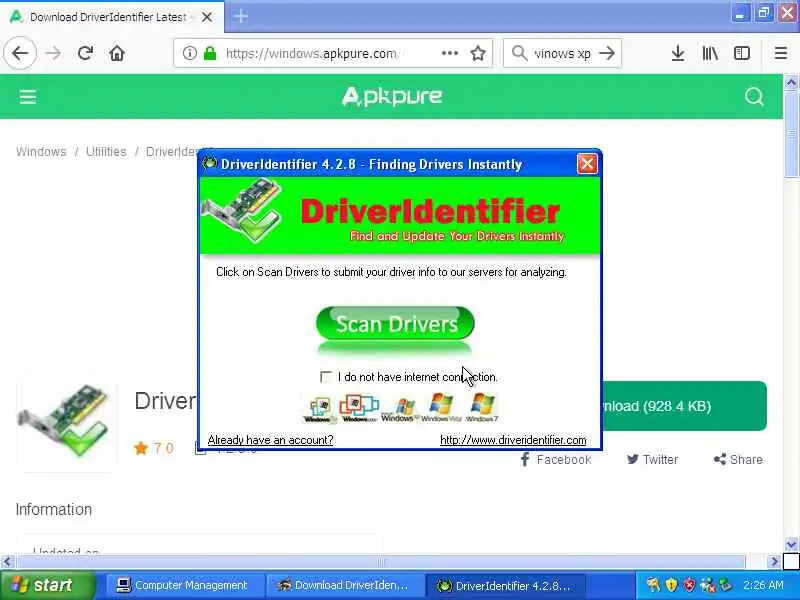The width and height of the screenshot is (800, 600).
Task: Open the page actions three-dots menu
Action: pyautogui.click(x=449, y=53)
